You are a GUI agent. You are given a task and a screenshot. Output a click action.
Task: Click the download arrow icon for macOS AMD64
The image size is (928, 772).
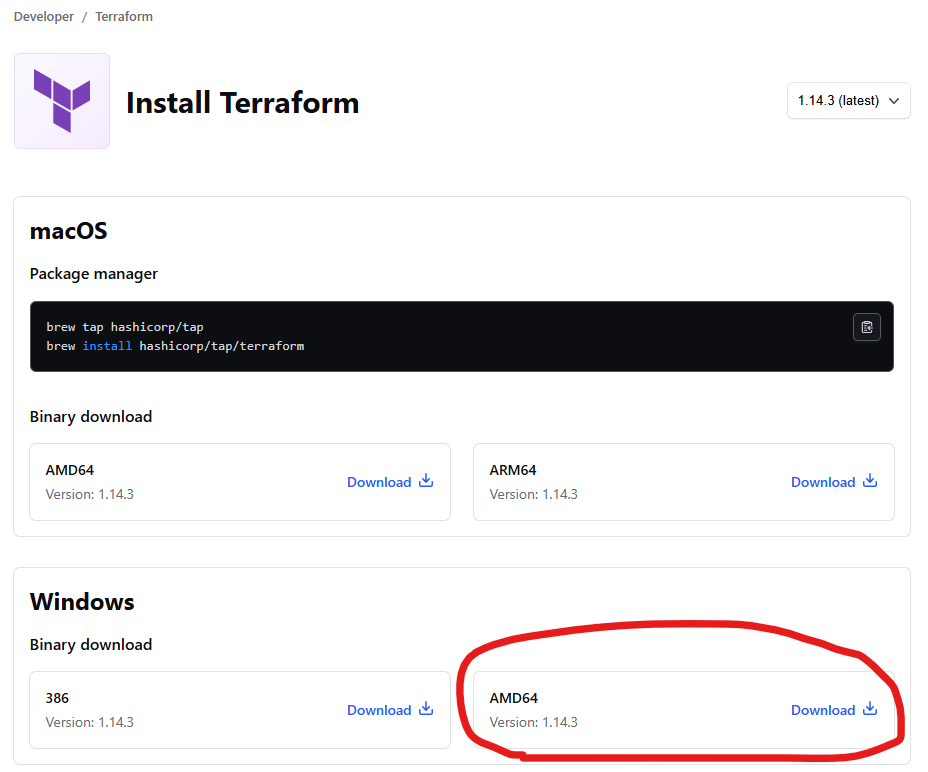click(x=426, y=480)
